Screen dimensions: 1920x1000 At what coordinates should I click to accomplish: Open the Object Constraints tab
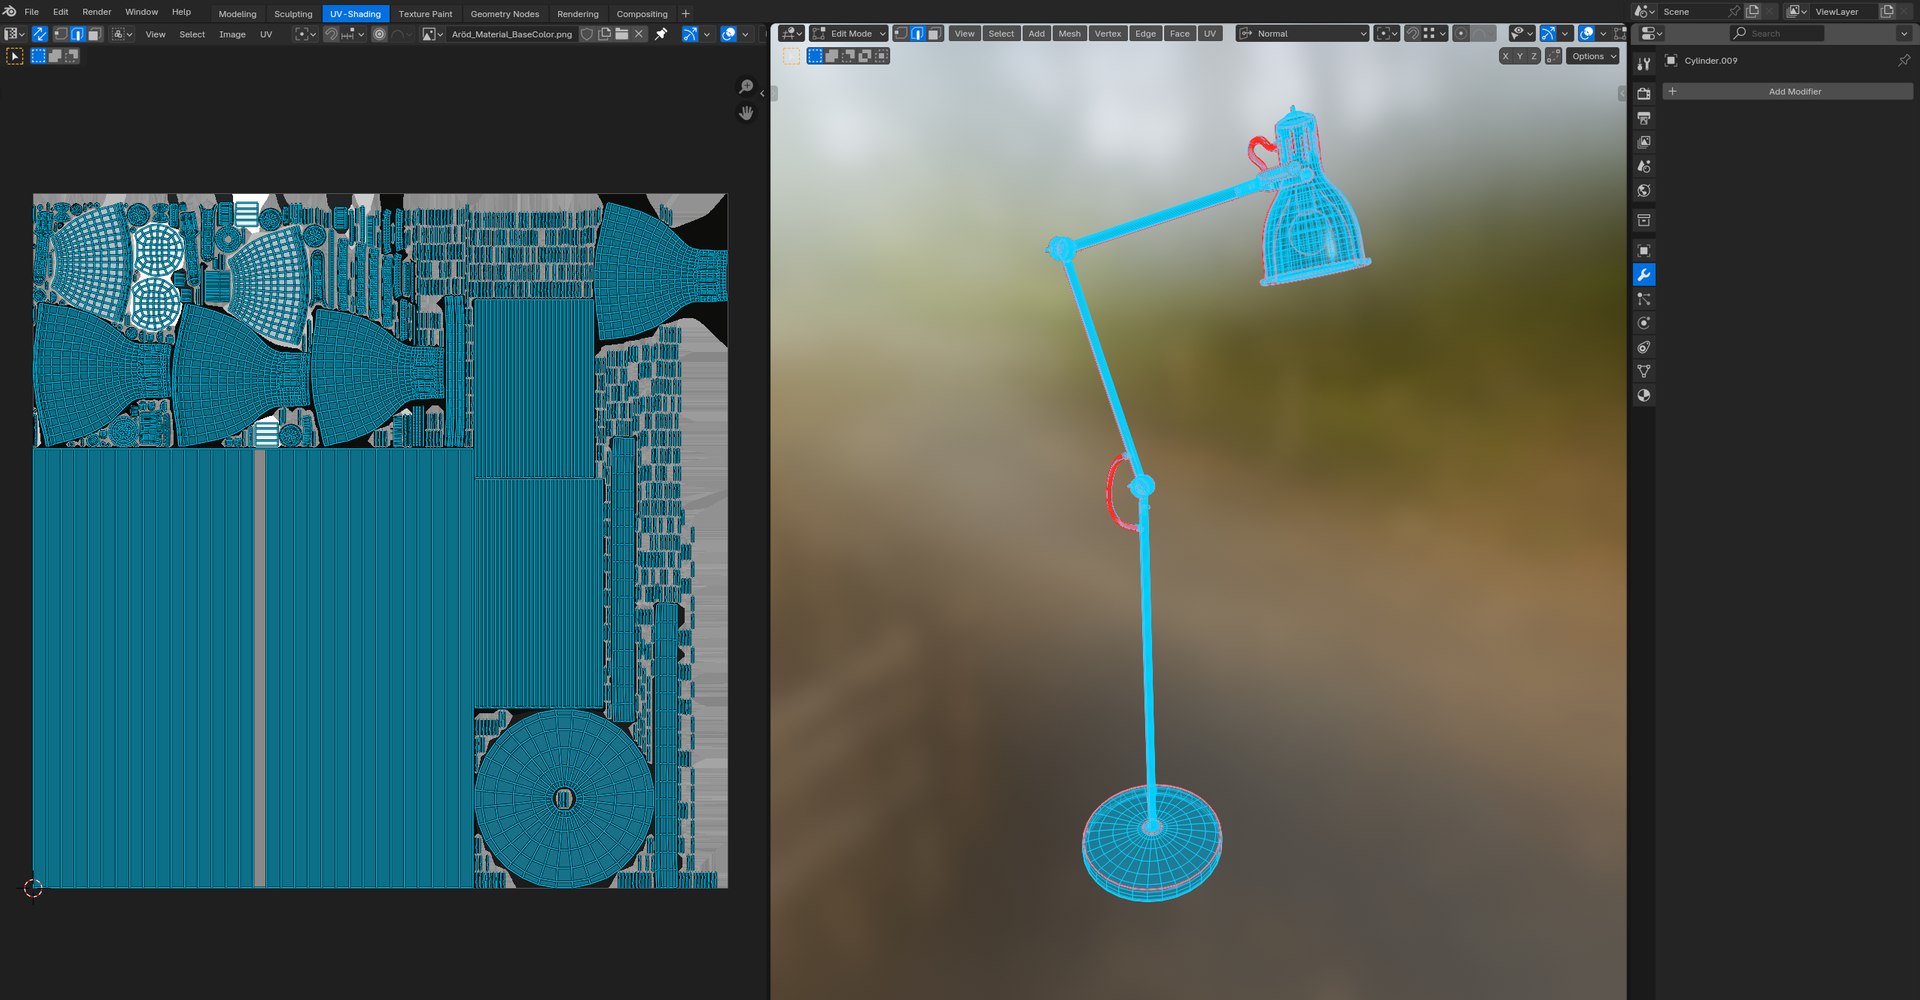click(1643, 347)
